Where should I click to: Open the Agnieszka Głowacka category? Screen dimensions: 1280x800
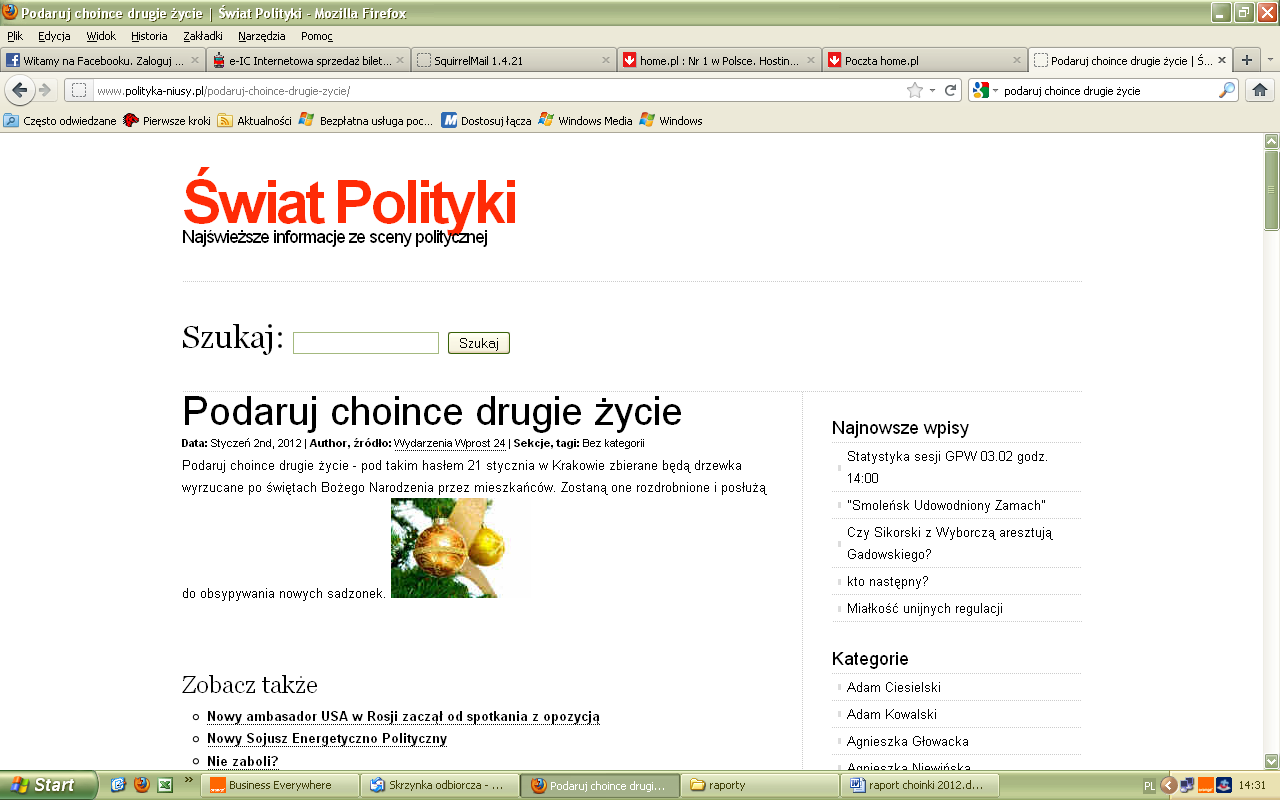coord(908,741)
